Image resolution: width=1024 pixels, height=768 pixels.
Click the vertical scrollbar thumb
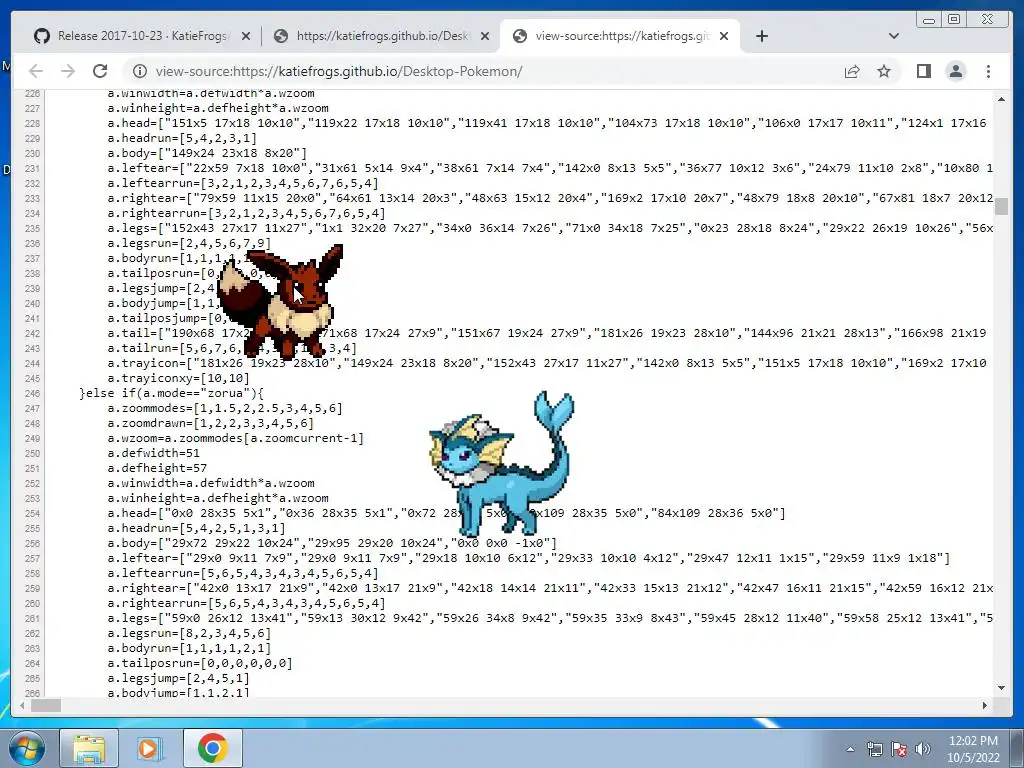coord(1001,207)
